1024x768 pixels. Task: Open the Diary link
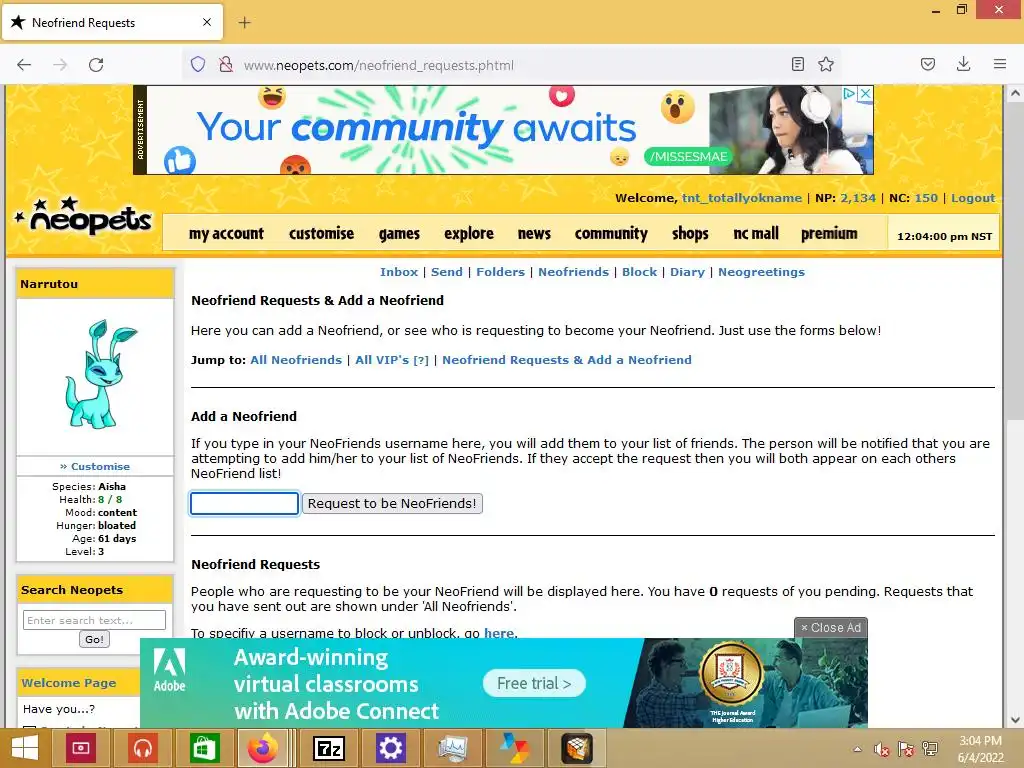point(687,272)
